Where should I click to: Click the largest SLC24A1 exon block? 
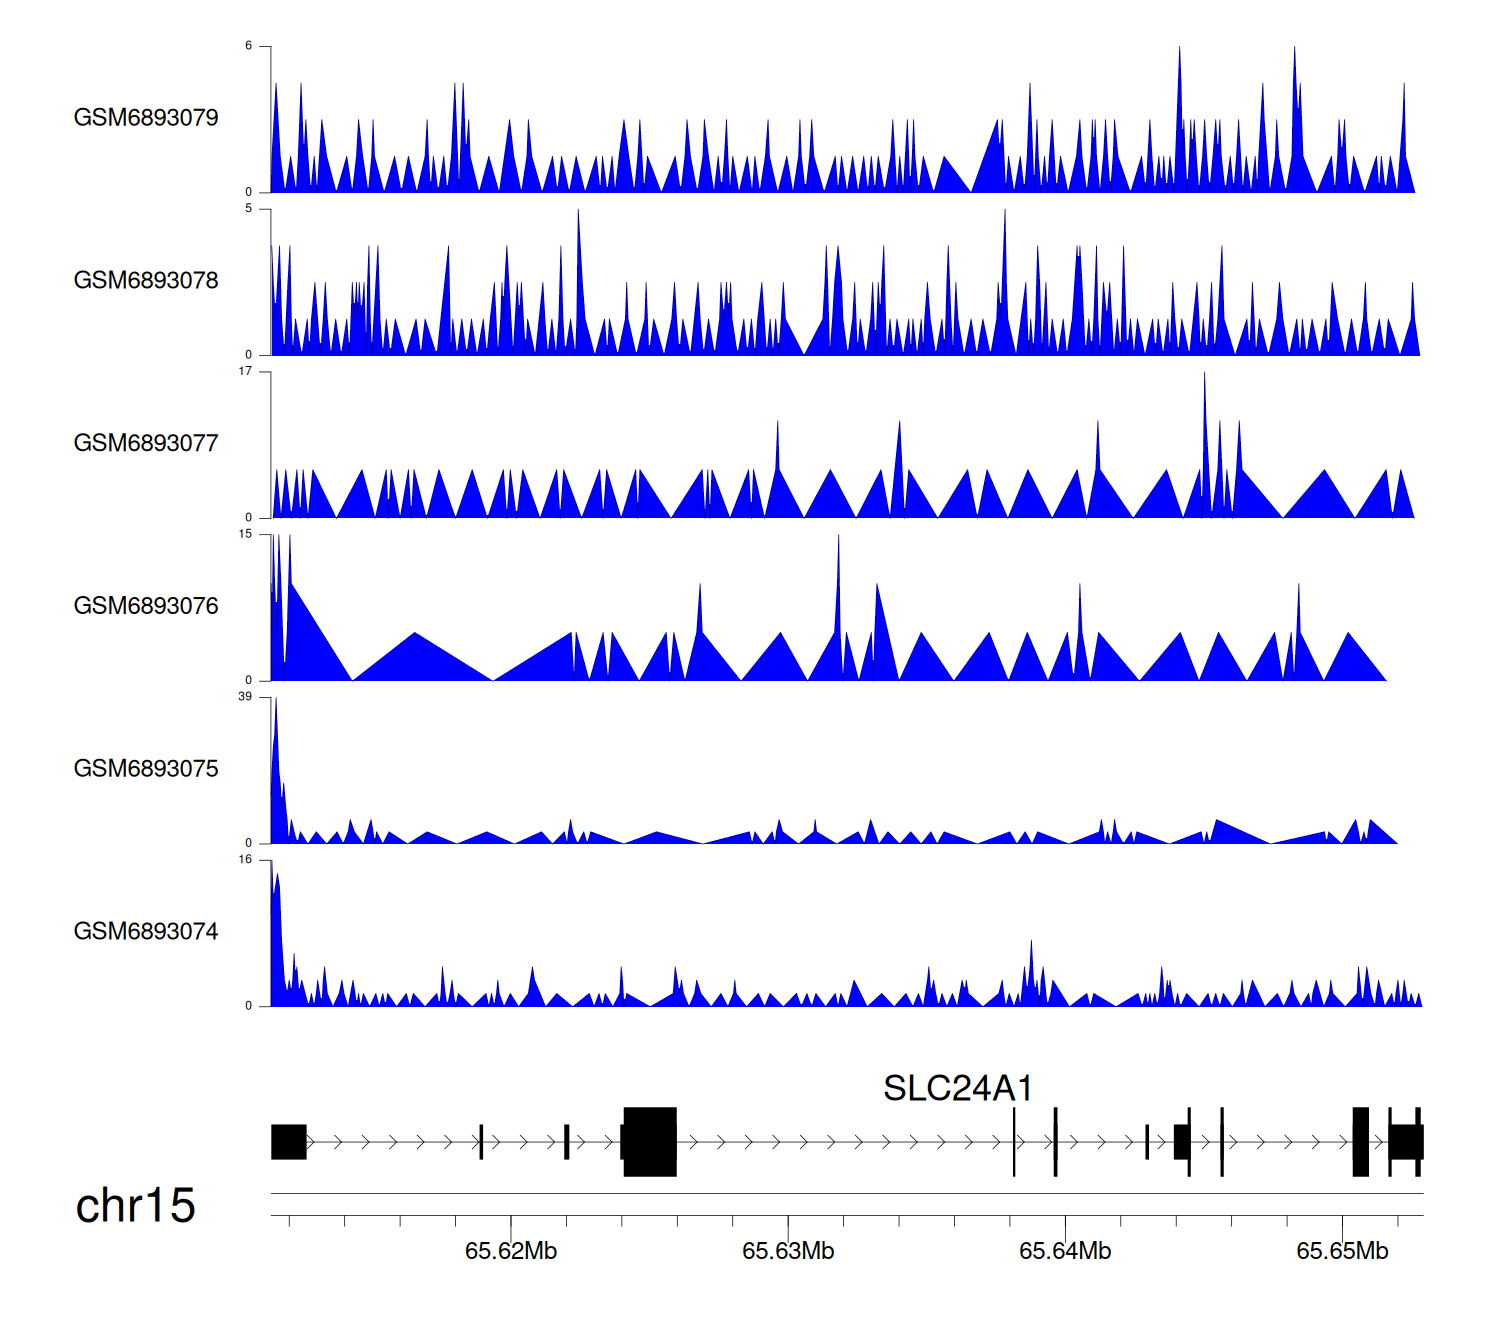(x=650, y=1141)
